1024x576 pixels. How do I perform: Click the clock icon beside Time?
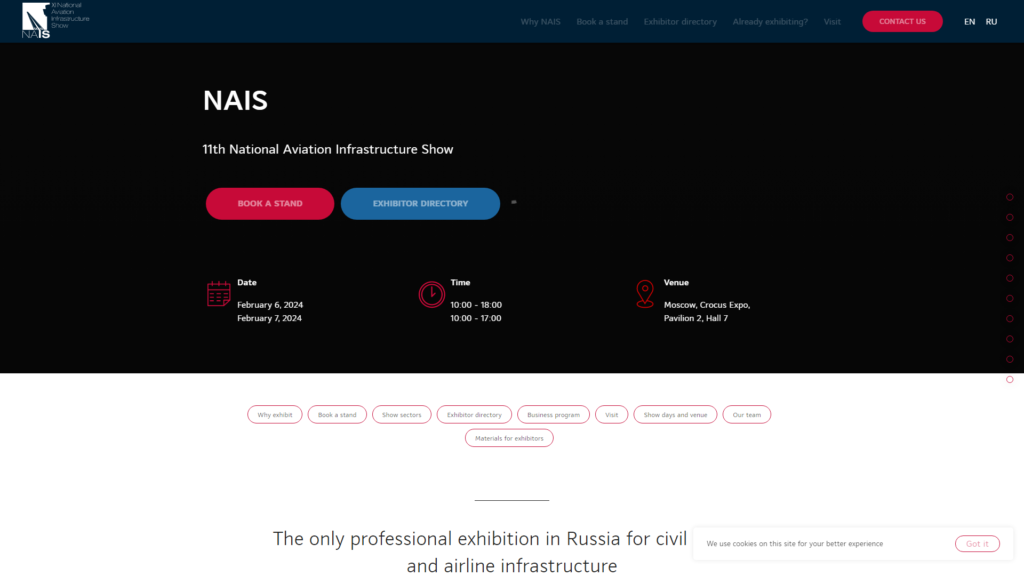pyautogui.click(x=432, y=295)
